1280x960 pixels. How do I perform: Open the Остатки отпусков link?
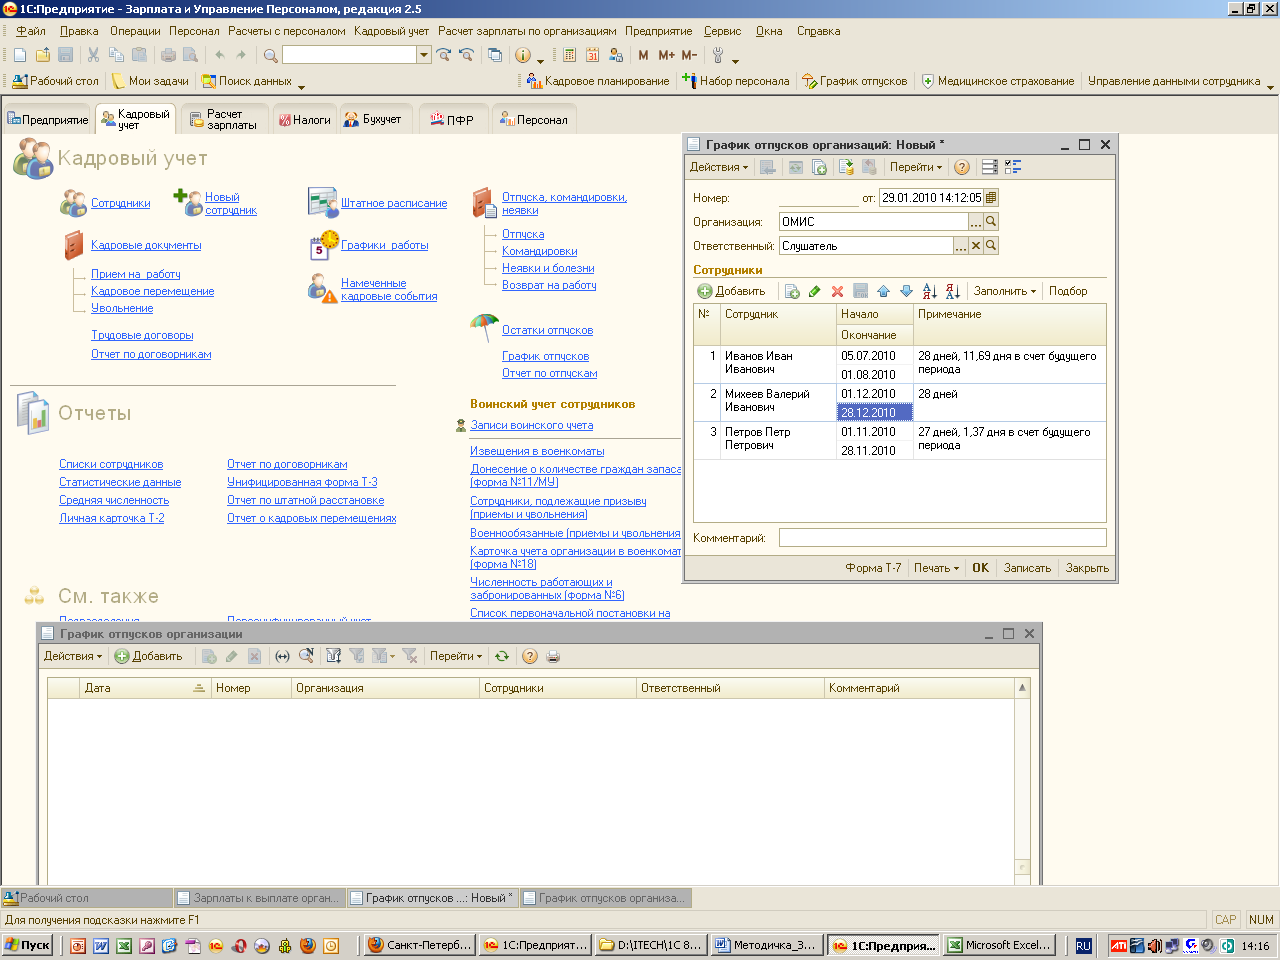click(547, 330)
